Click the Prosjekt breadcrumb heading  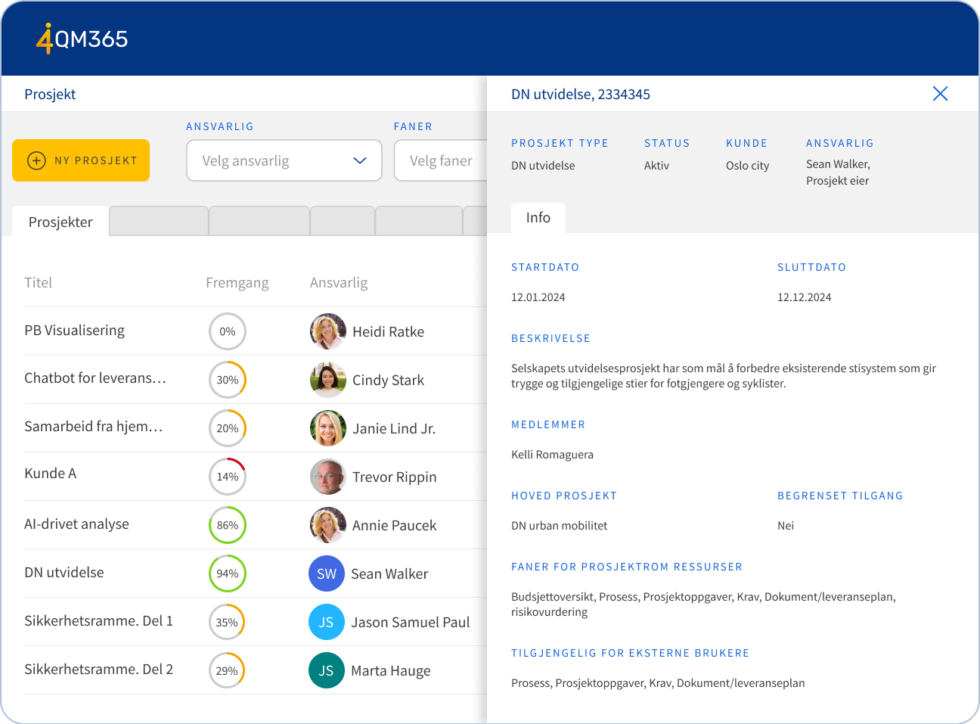(x=50, y=94)
